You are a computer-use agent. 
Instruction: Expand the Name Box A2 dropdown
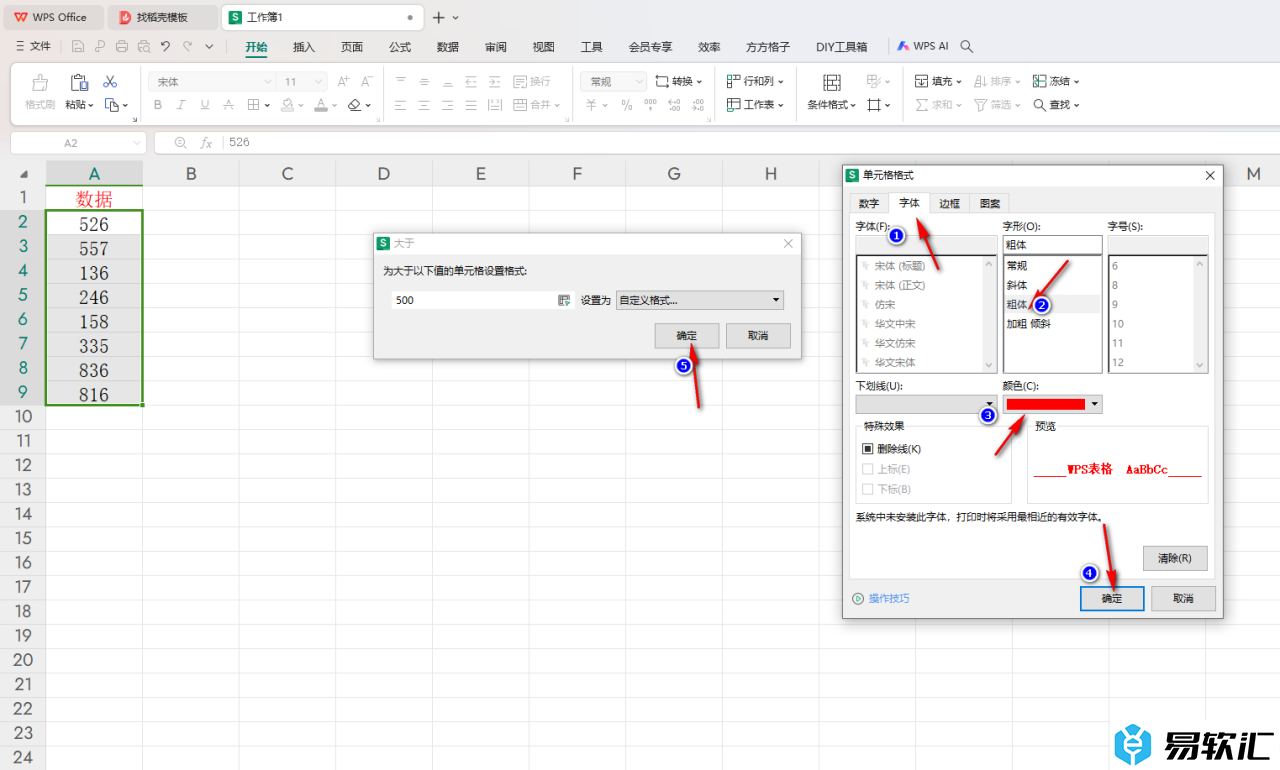click(x=135, y=143)
